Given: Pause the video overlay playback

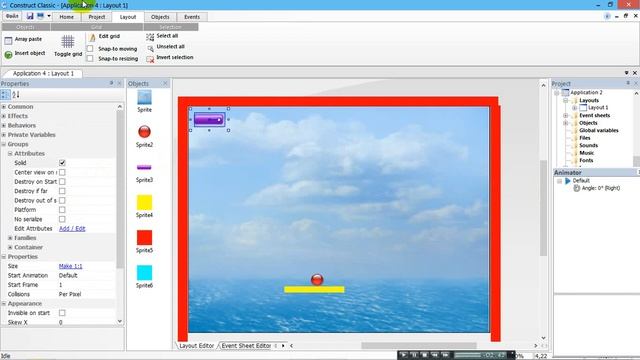Looking at the screenshot, I should coord(414,355).
